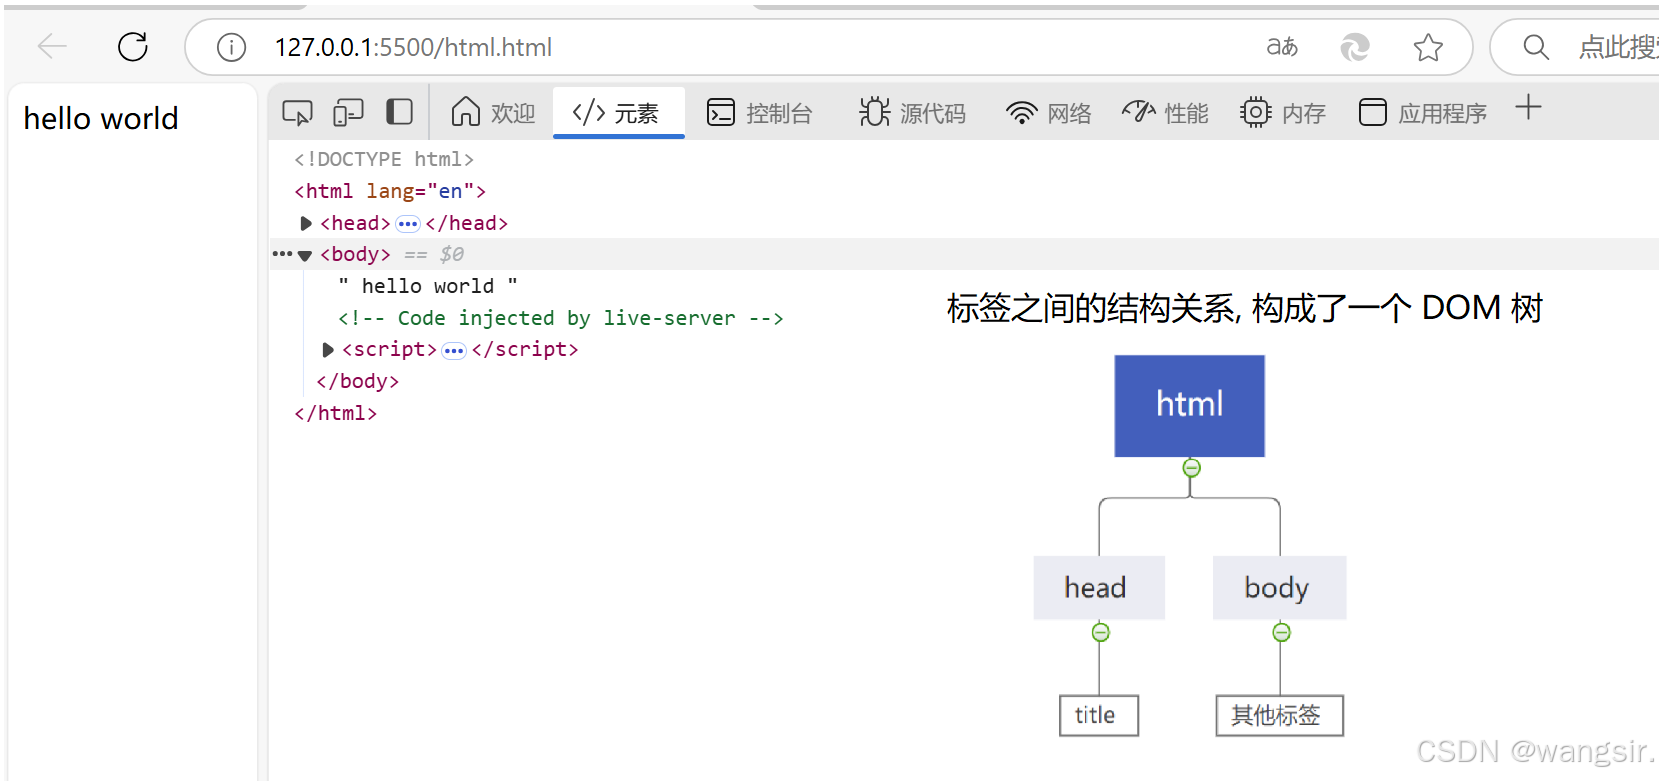Reload the page with the refresh icon
The image size is (1660, 781).
133,46
